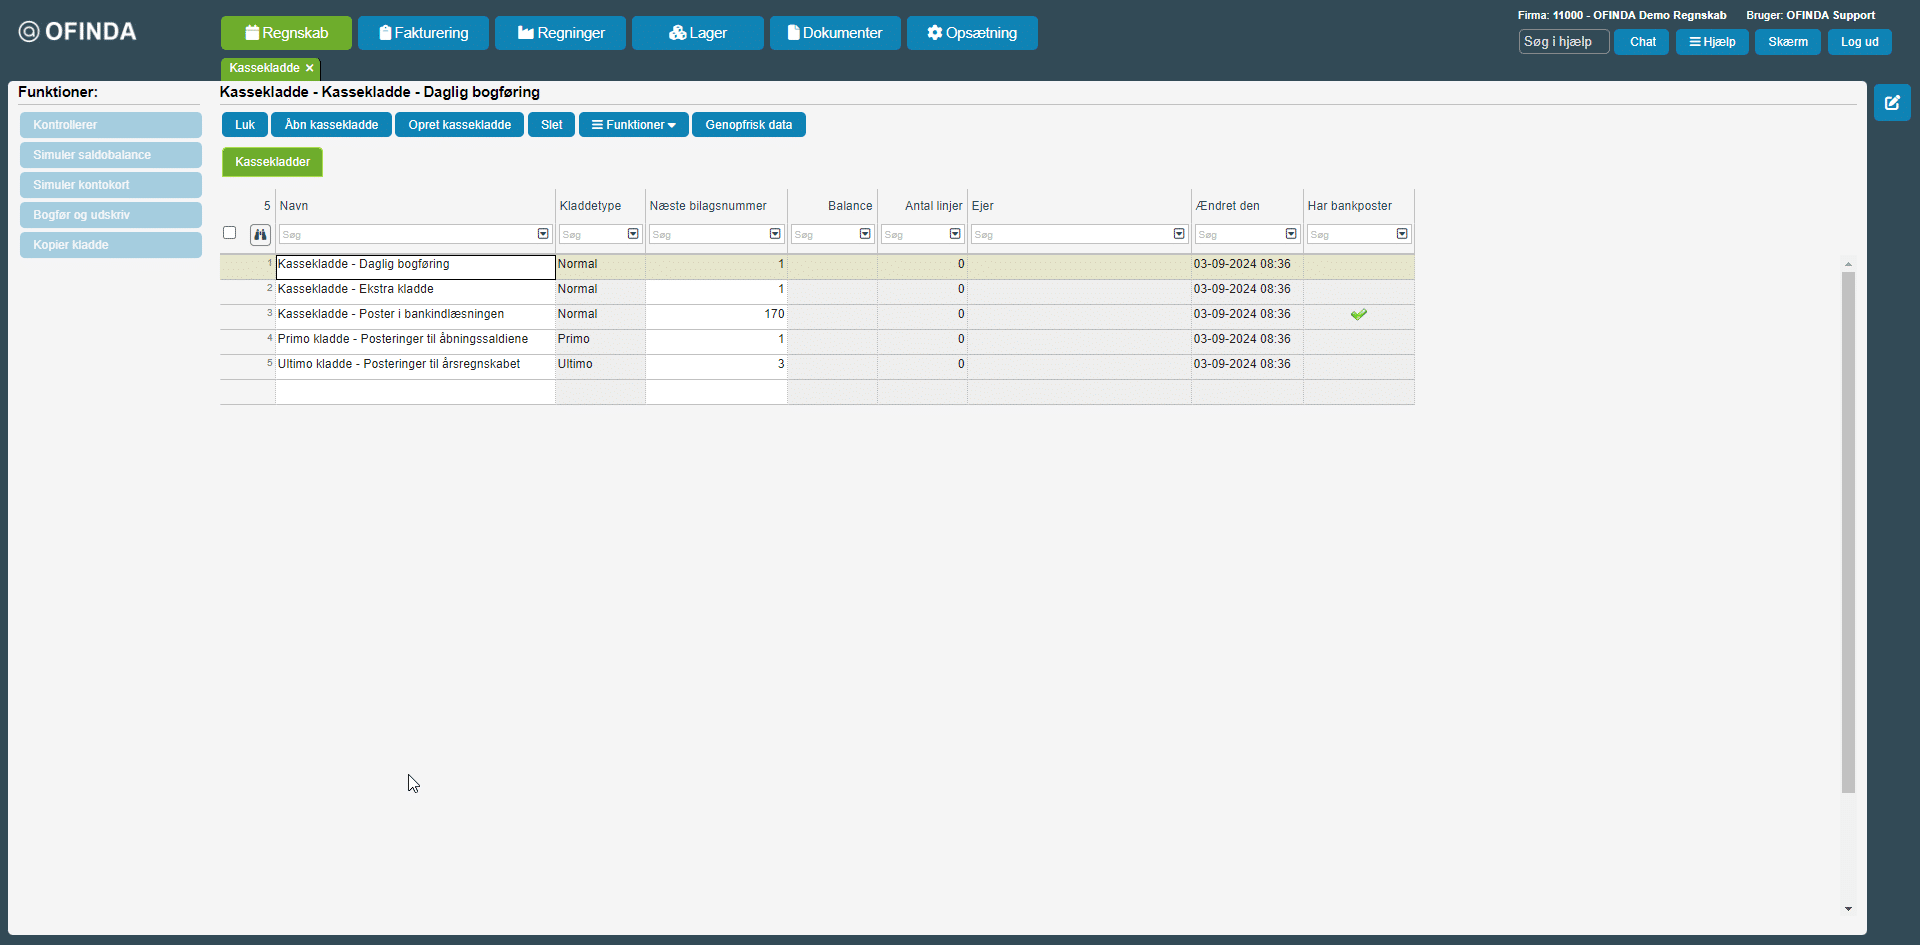
Task: Open the Kladdetype filter dropdown arrow
Action: [x=633, y=234]
